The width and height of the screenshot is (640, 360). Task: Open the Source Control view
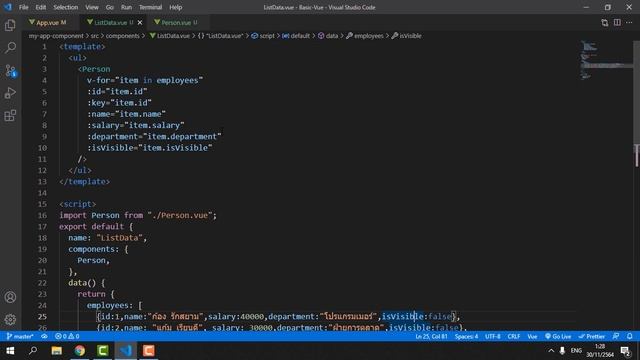(10, 71)
